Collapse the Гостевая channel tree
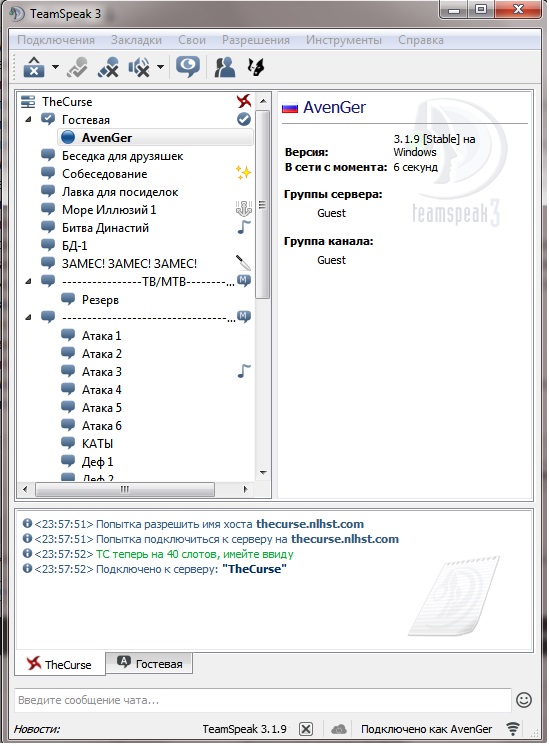This screenshot has height=746, width=549. pos(29,119)
